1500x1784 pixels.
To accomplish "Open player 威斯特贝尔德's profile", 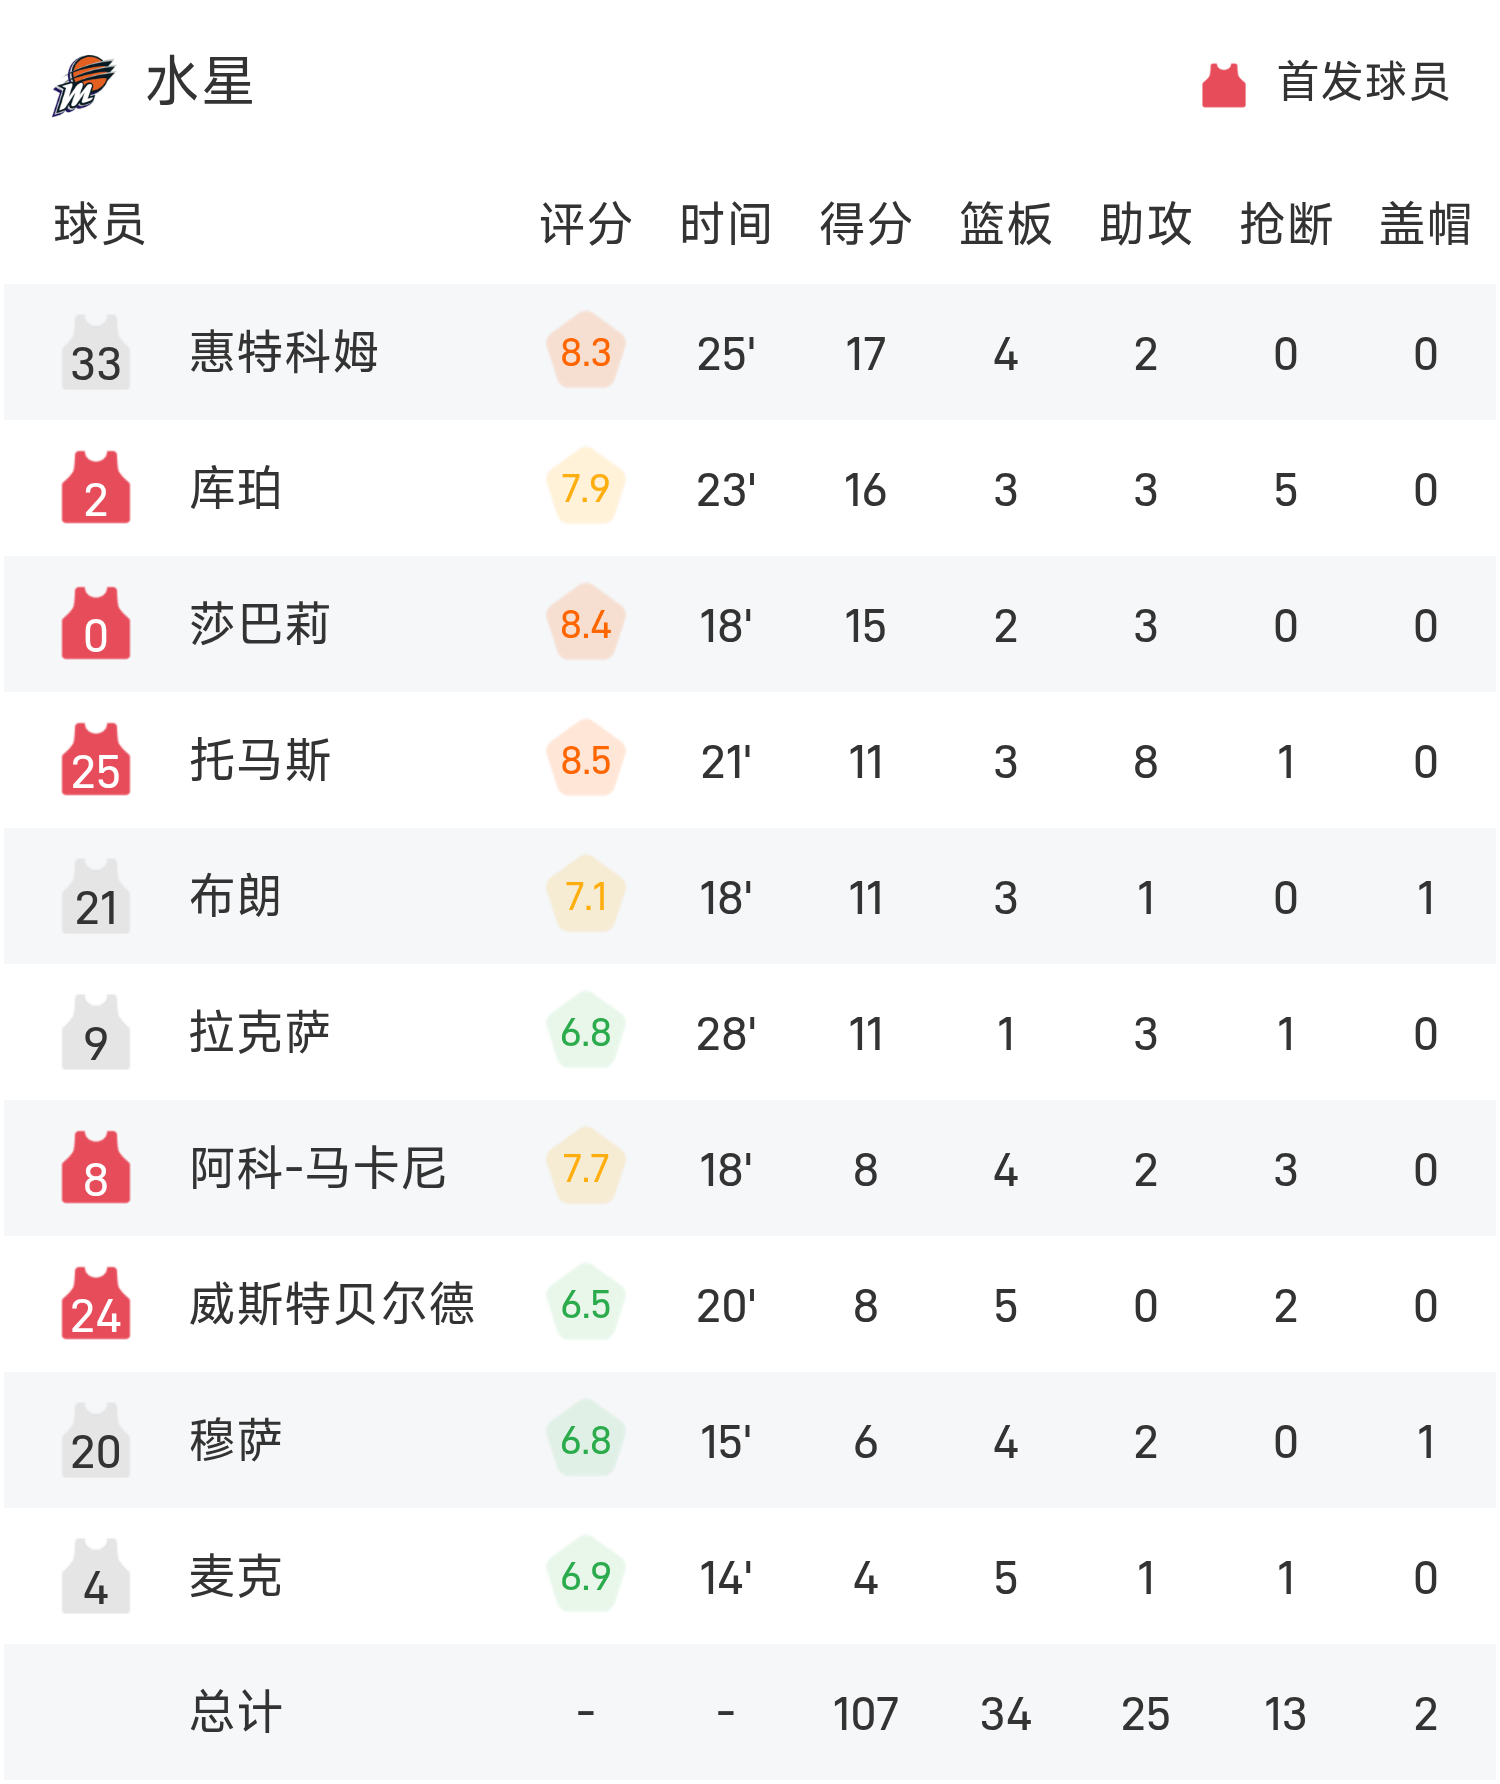I will 332,1304.
